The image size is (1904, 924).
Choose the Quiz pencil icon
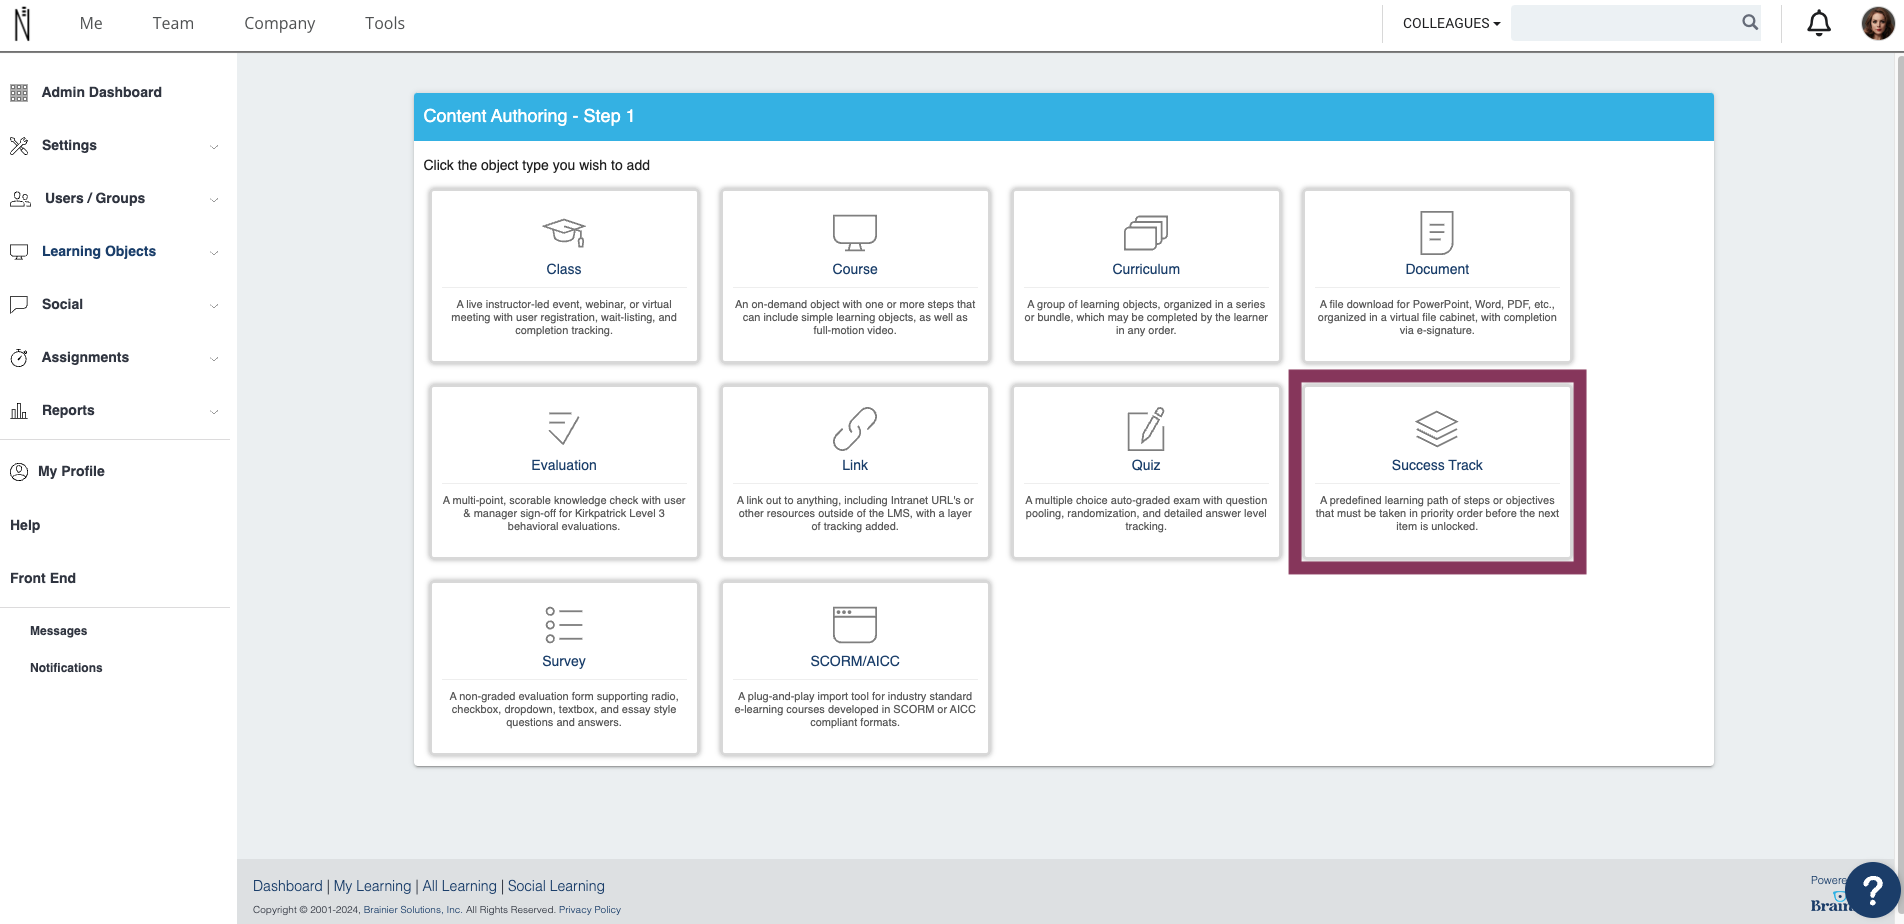point(1146,428)
